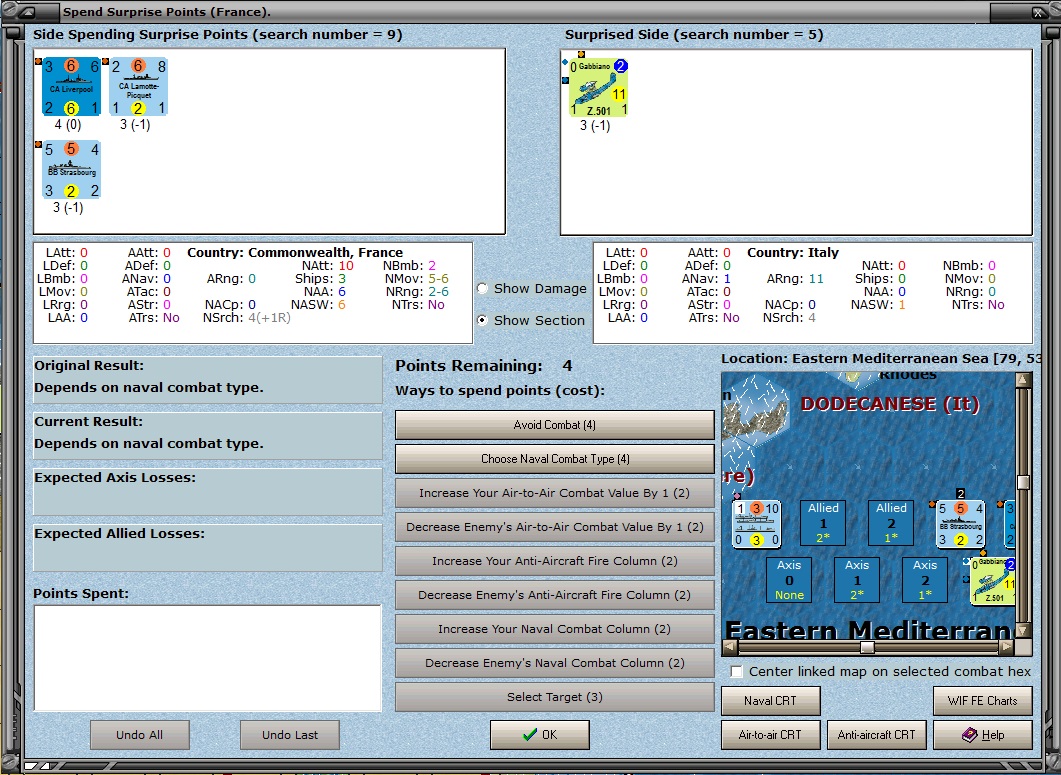This screenshot has height=775, width=1061.
Task: Select the CA Lamotte-Picquet ship counter
Action: coord(139,87)
